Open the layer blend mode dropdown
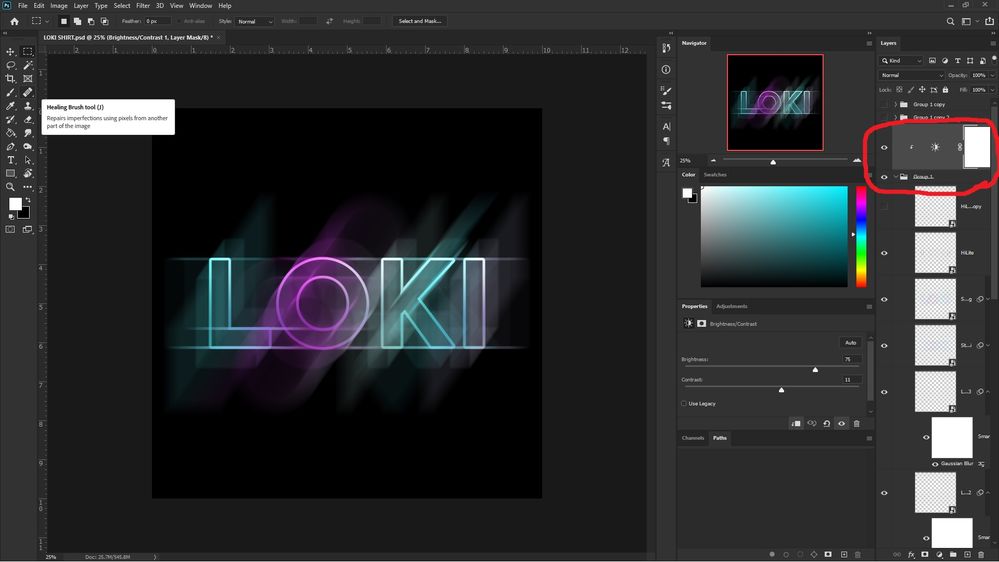Screen dimensions: 999x562 (911, 75)
